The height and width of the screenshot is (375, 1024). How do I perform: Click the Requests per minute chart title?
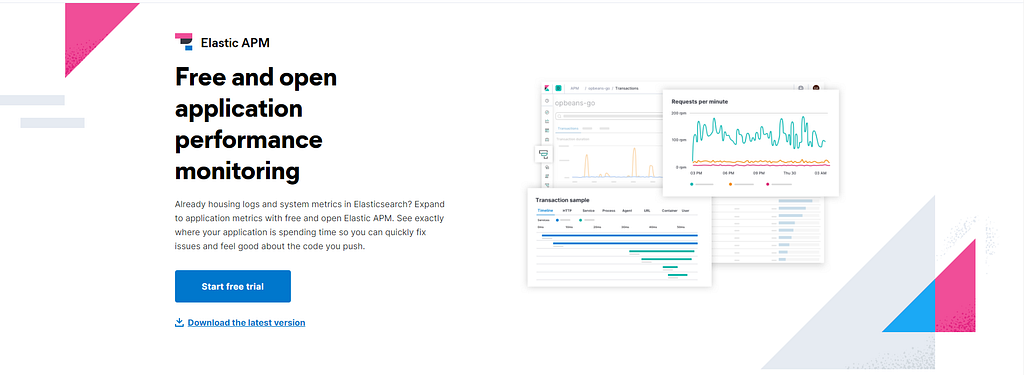click(699, 102)
